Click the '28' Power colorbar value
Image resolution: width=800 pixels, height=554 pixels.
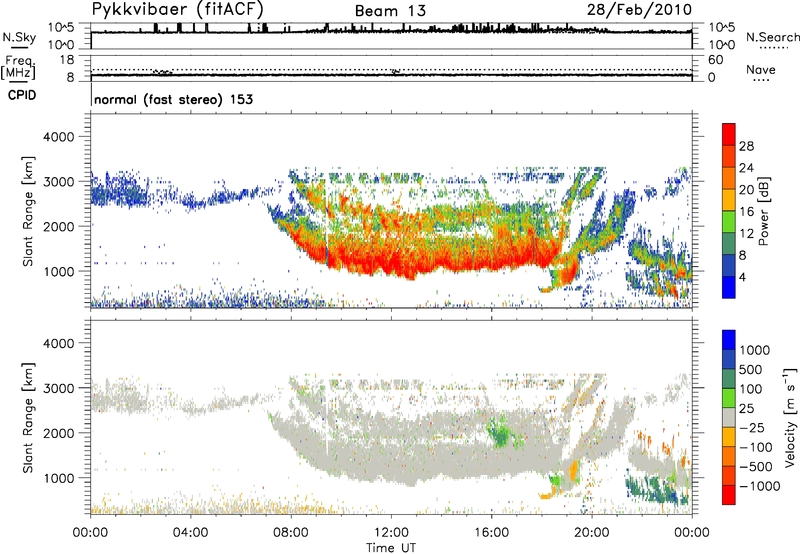(746, 146)
